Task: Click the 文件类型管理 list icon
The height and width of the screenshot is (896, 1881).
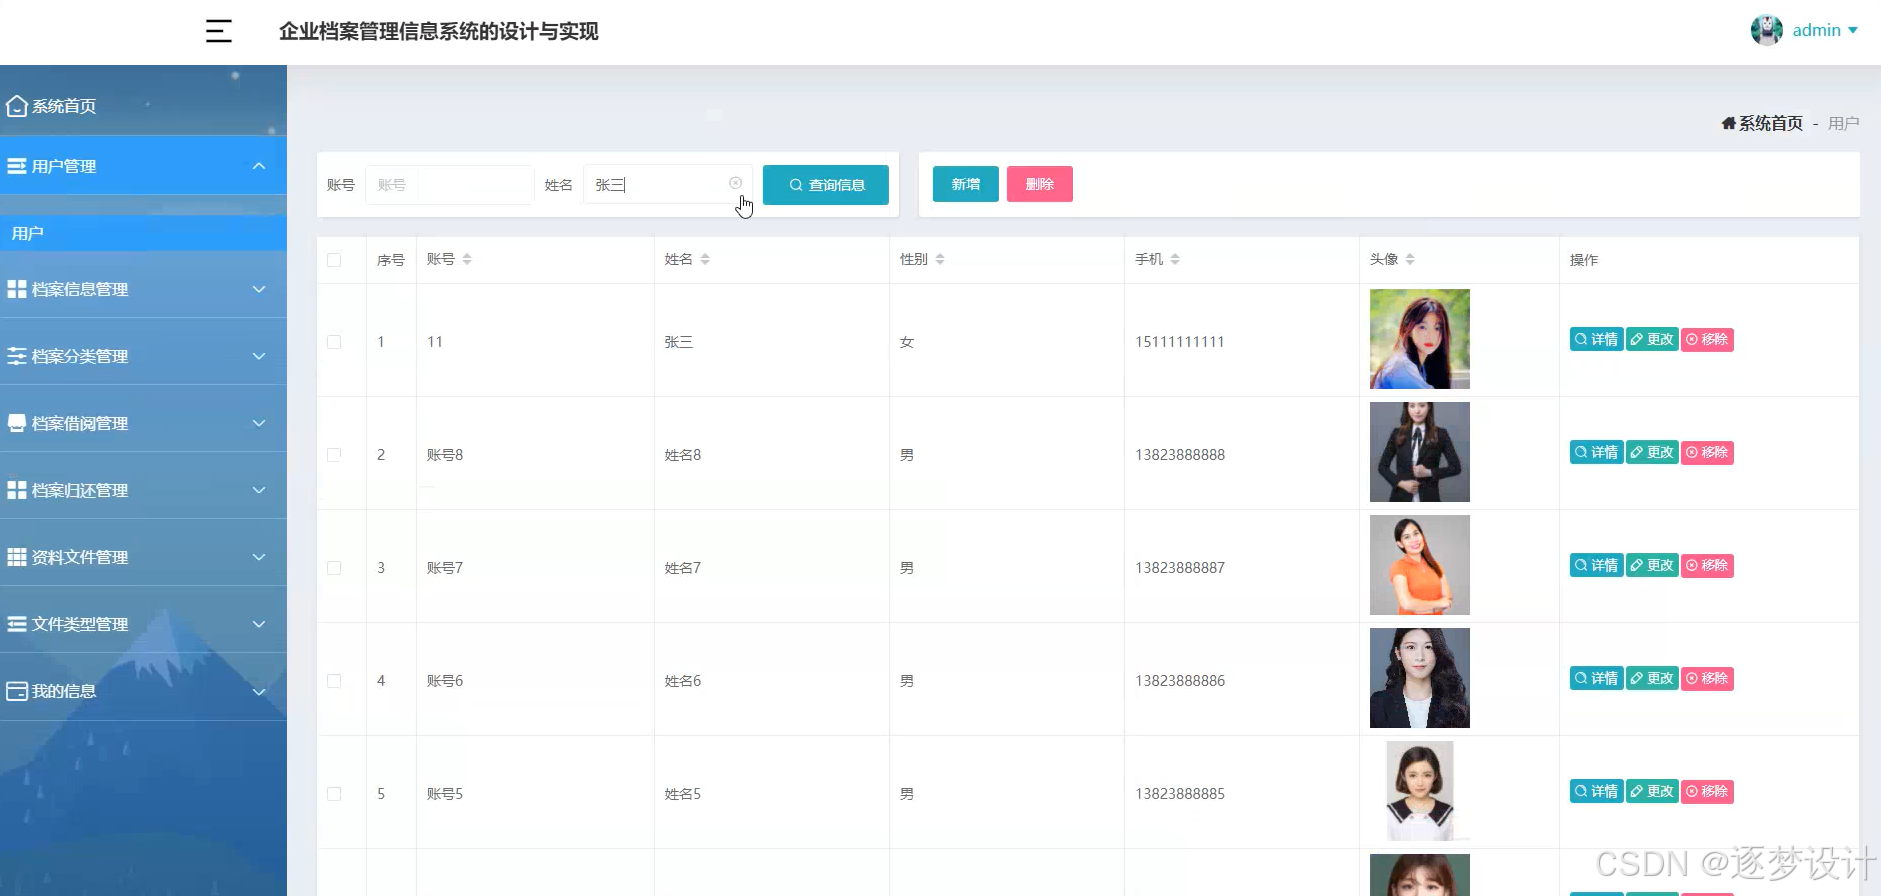Action: (17, 624)
